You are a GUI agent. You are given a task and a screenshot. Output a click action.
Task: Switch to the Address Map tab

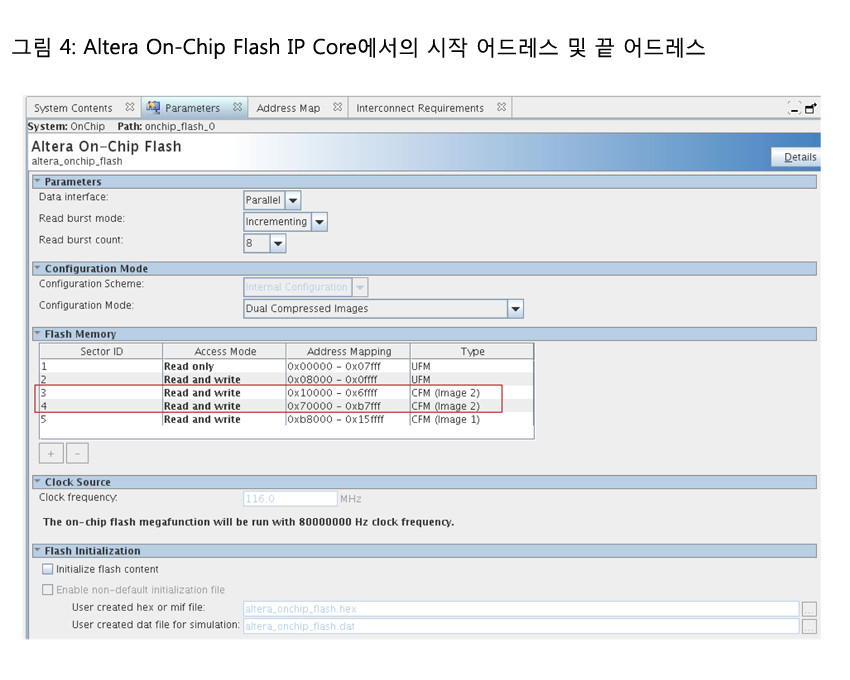coord(288,108)
